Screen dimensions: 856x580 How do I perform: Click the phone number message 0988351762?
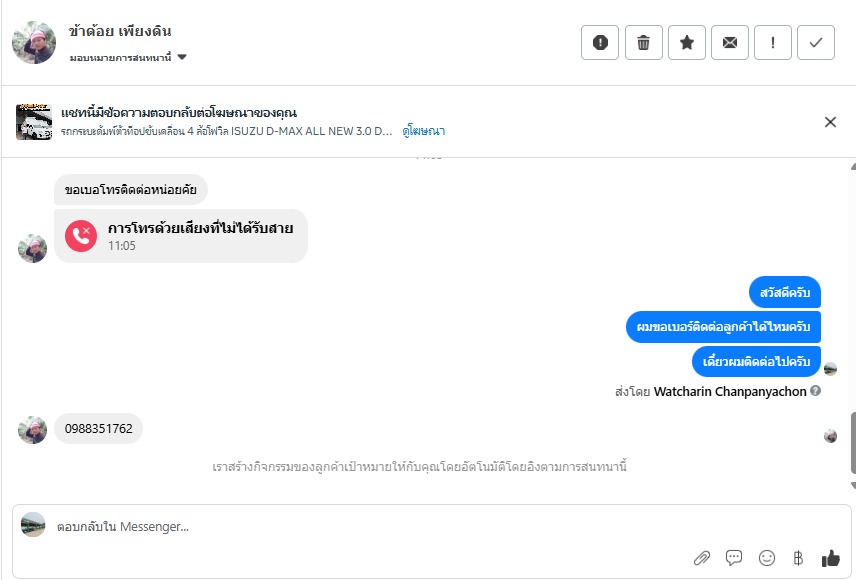[98, 429]
